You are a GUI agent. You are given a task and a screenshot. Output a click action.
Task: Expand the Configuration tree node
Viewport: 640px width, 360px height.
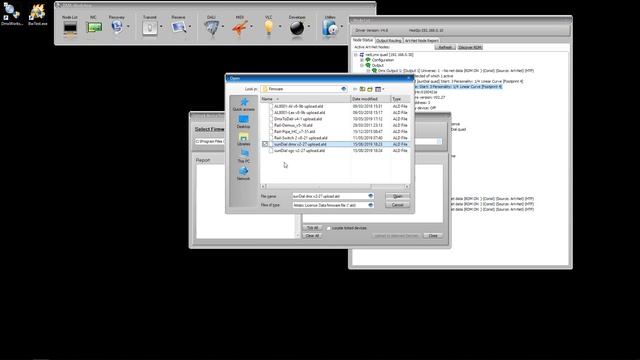tap(362, 60)
